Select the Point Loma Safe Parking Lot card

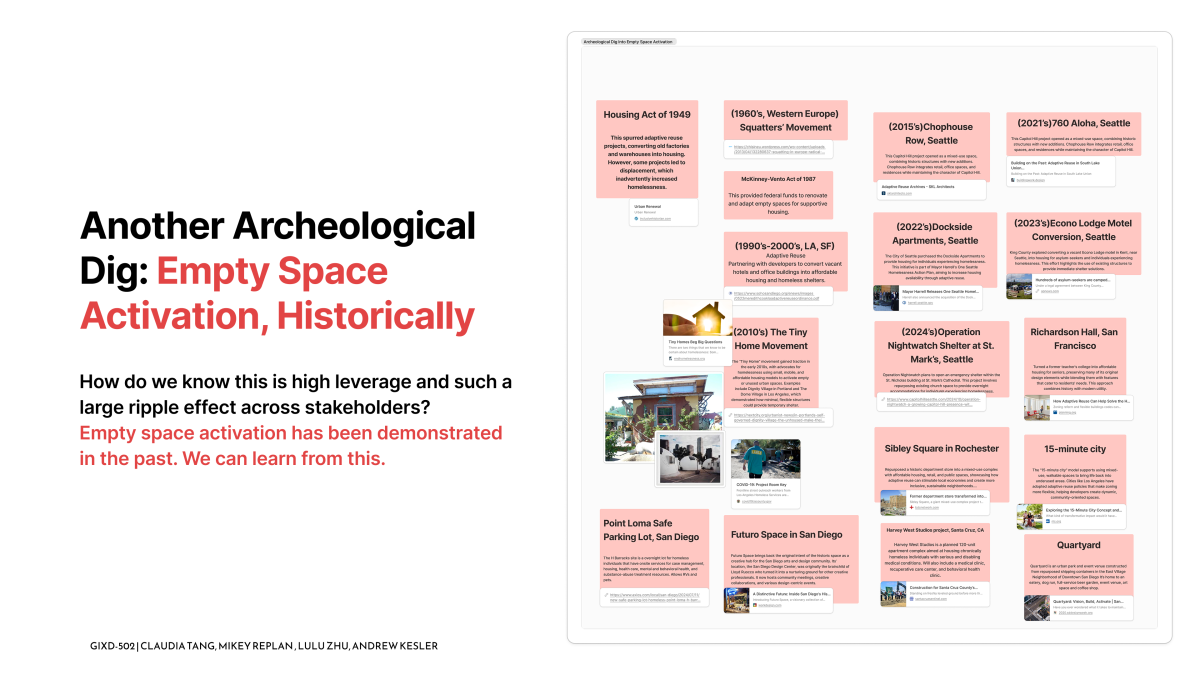pyautogui.click(x=654, y=550)
